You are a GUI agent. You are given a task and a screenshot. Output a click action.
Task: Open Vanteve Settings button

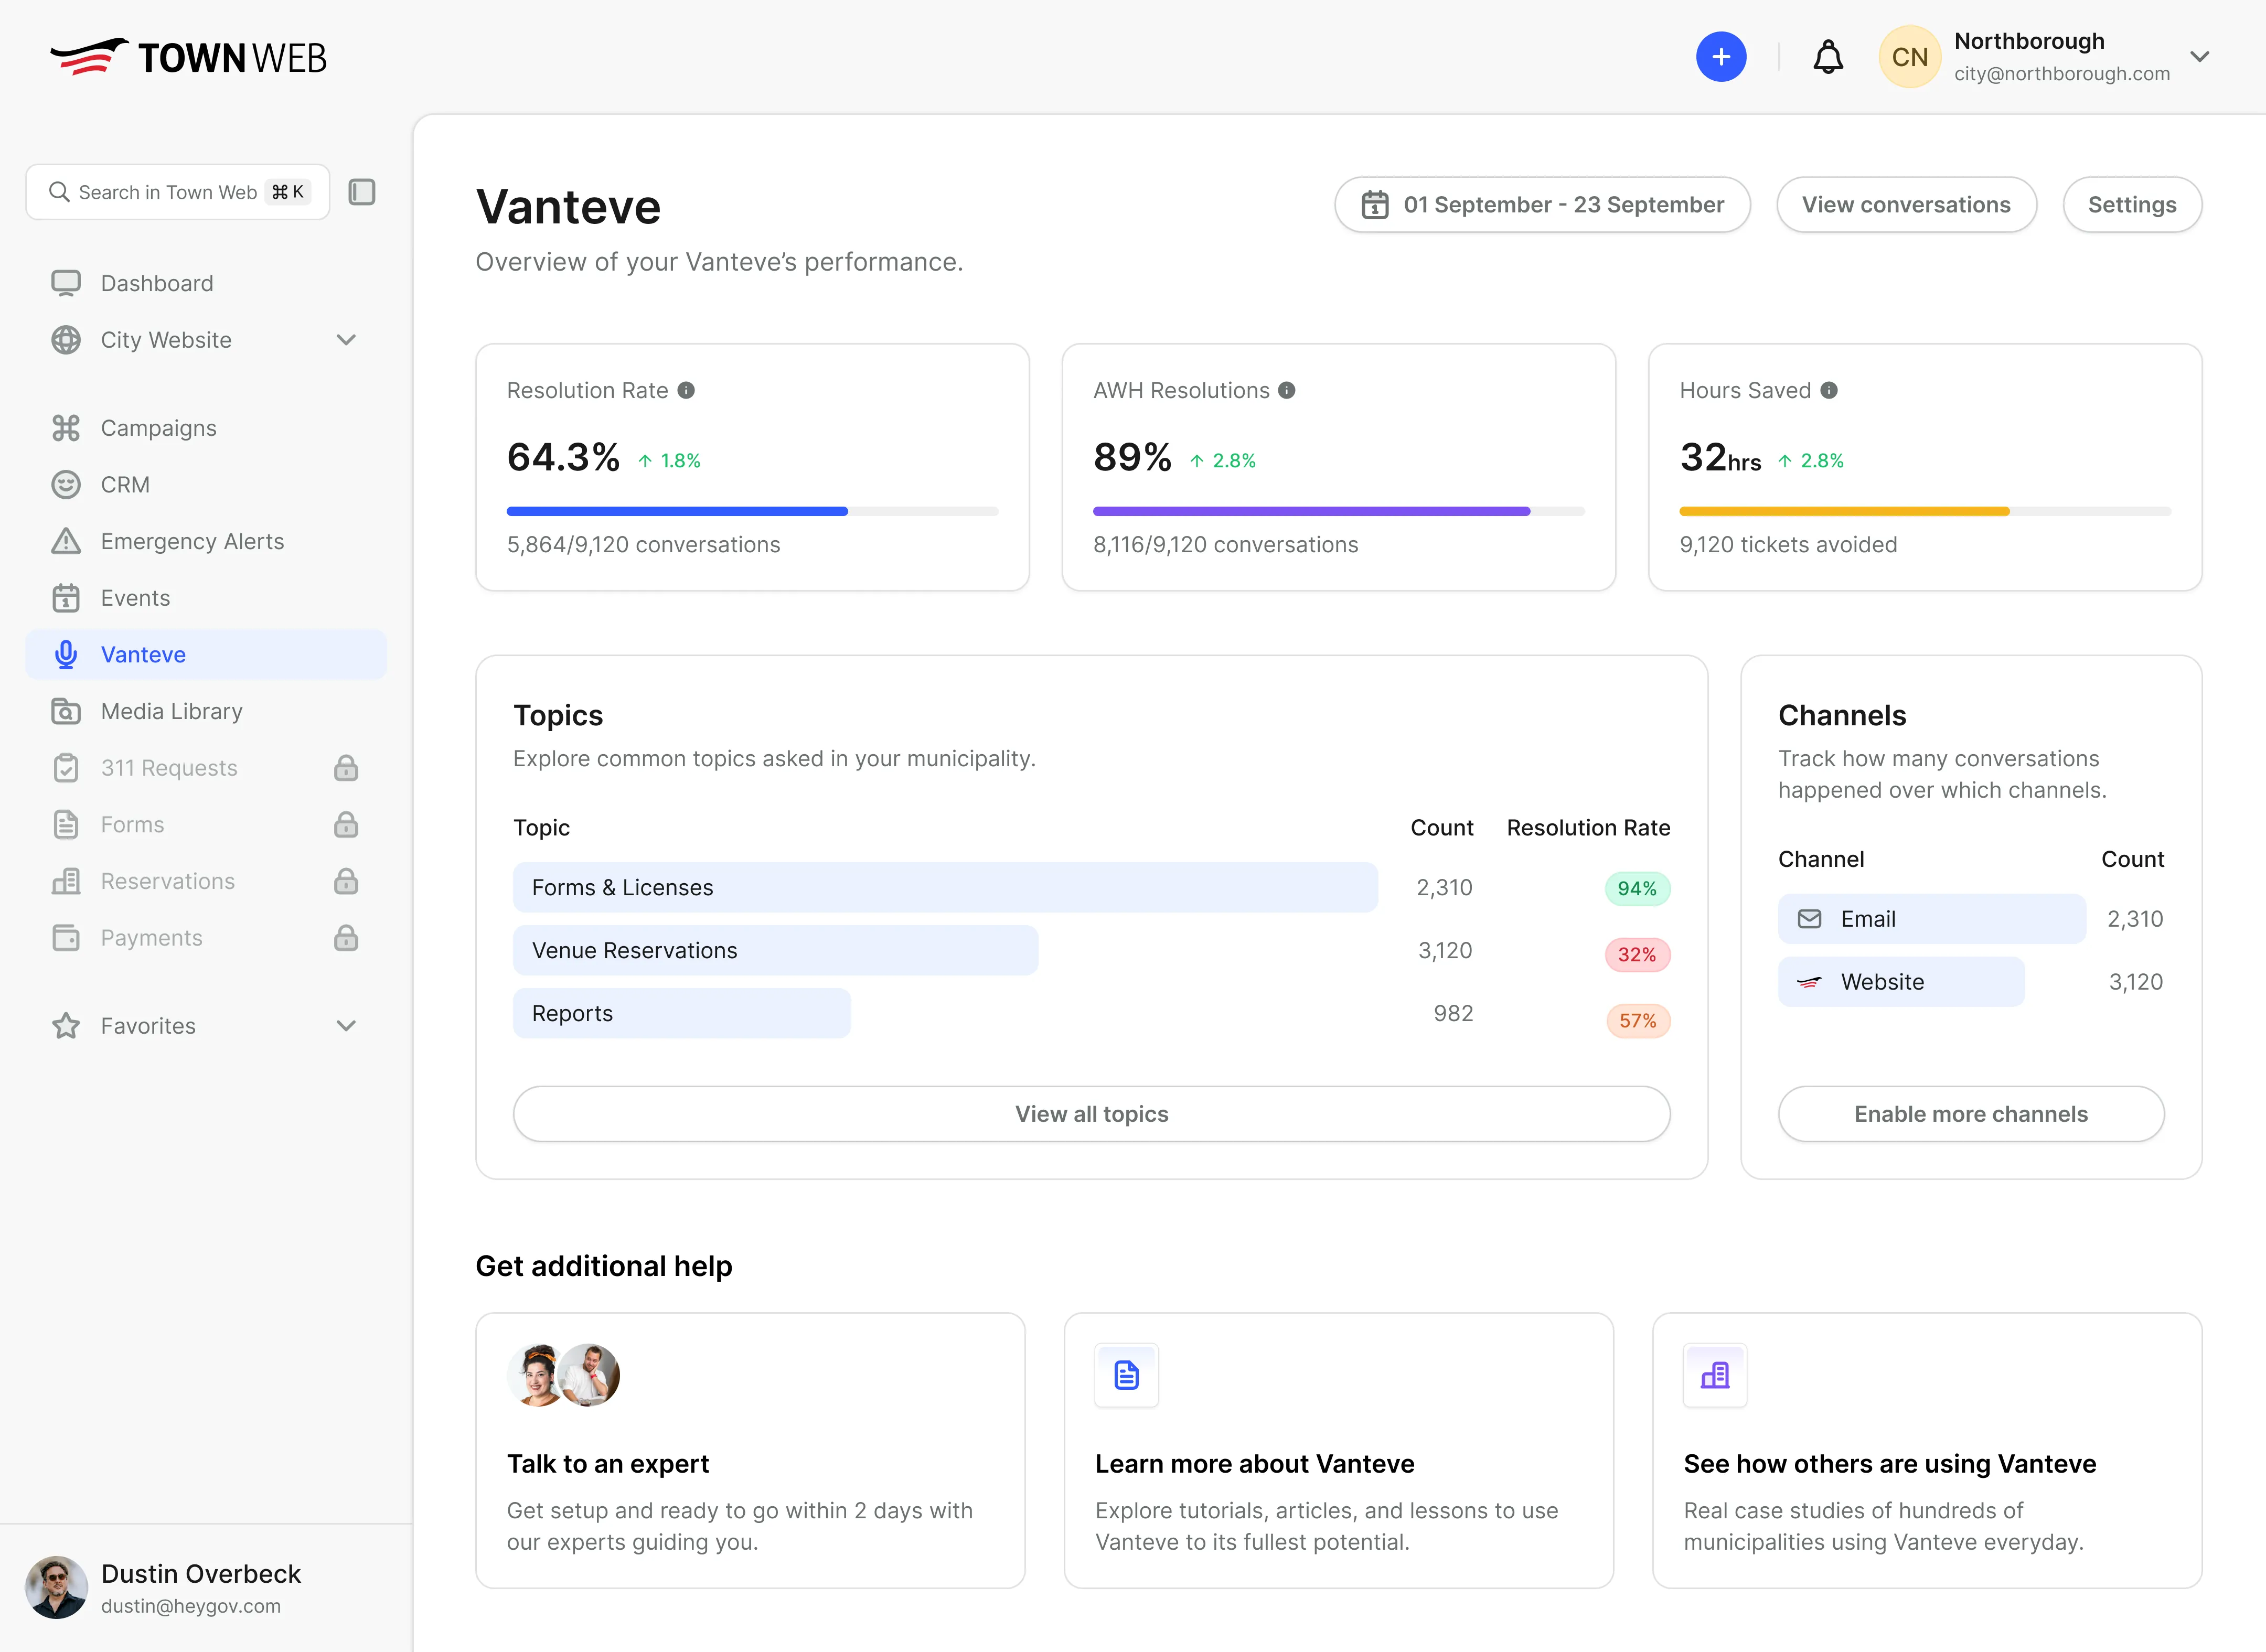point(2132,205)
